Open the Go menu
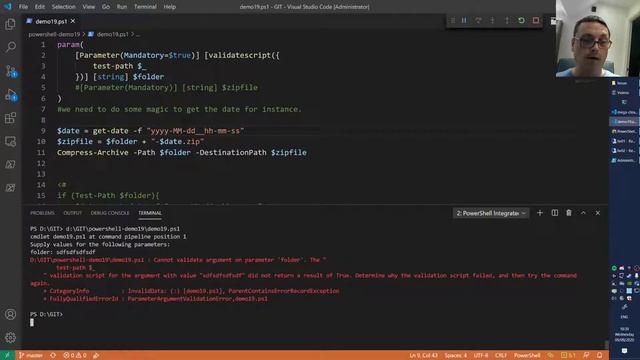Image resolution: width=640 pixels, height=360 pixels. (x=106, y=7)
